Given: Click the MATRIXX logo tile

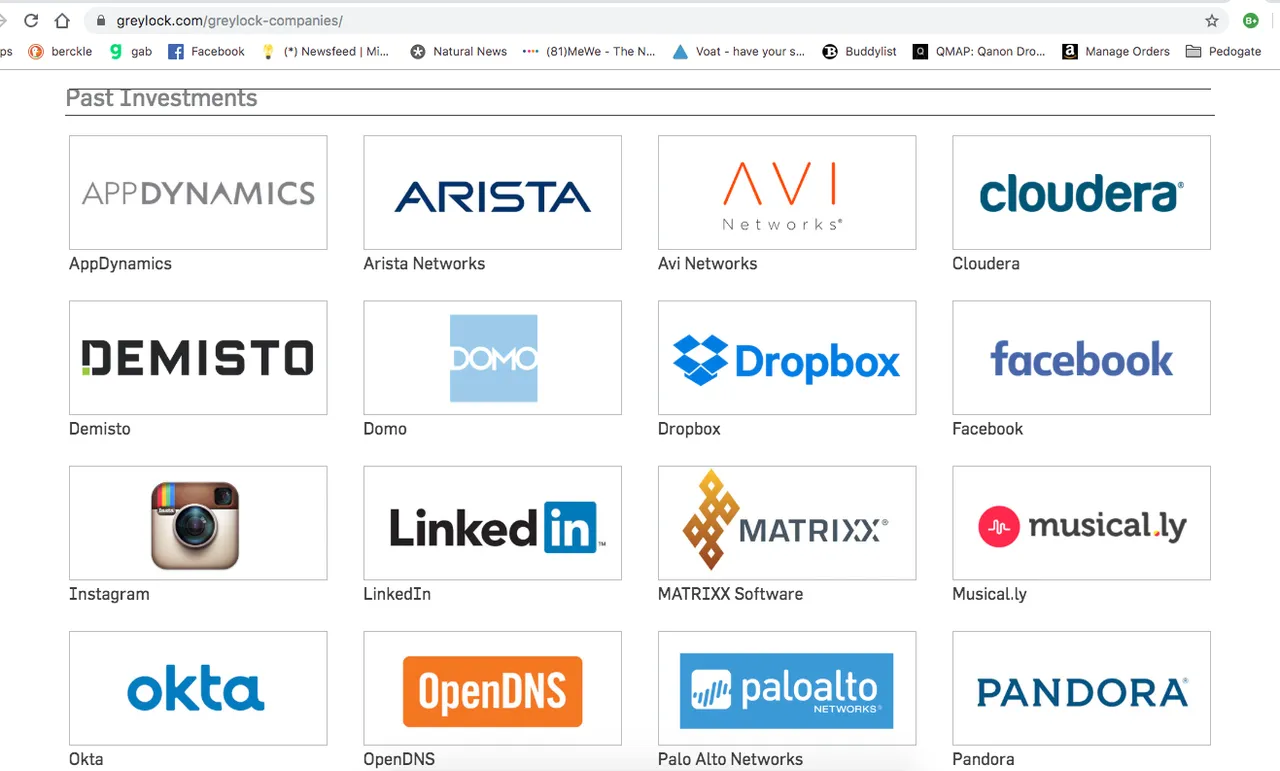Looking at the screenshot, I should [x=787, y=523].
